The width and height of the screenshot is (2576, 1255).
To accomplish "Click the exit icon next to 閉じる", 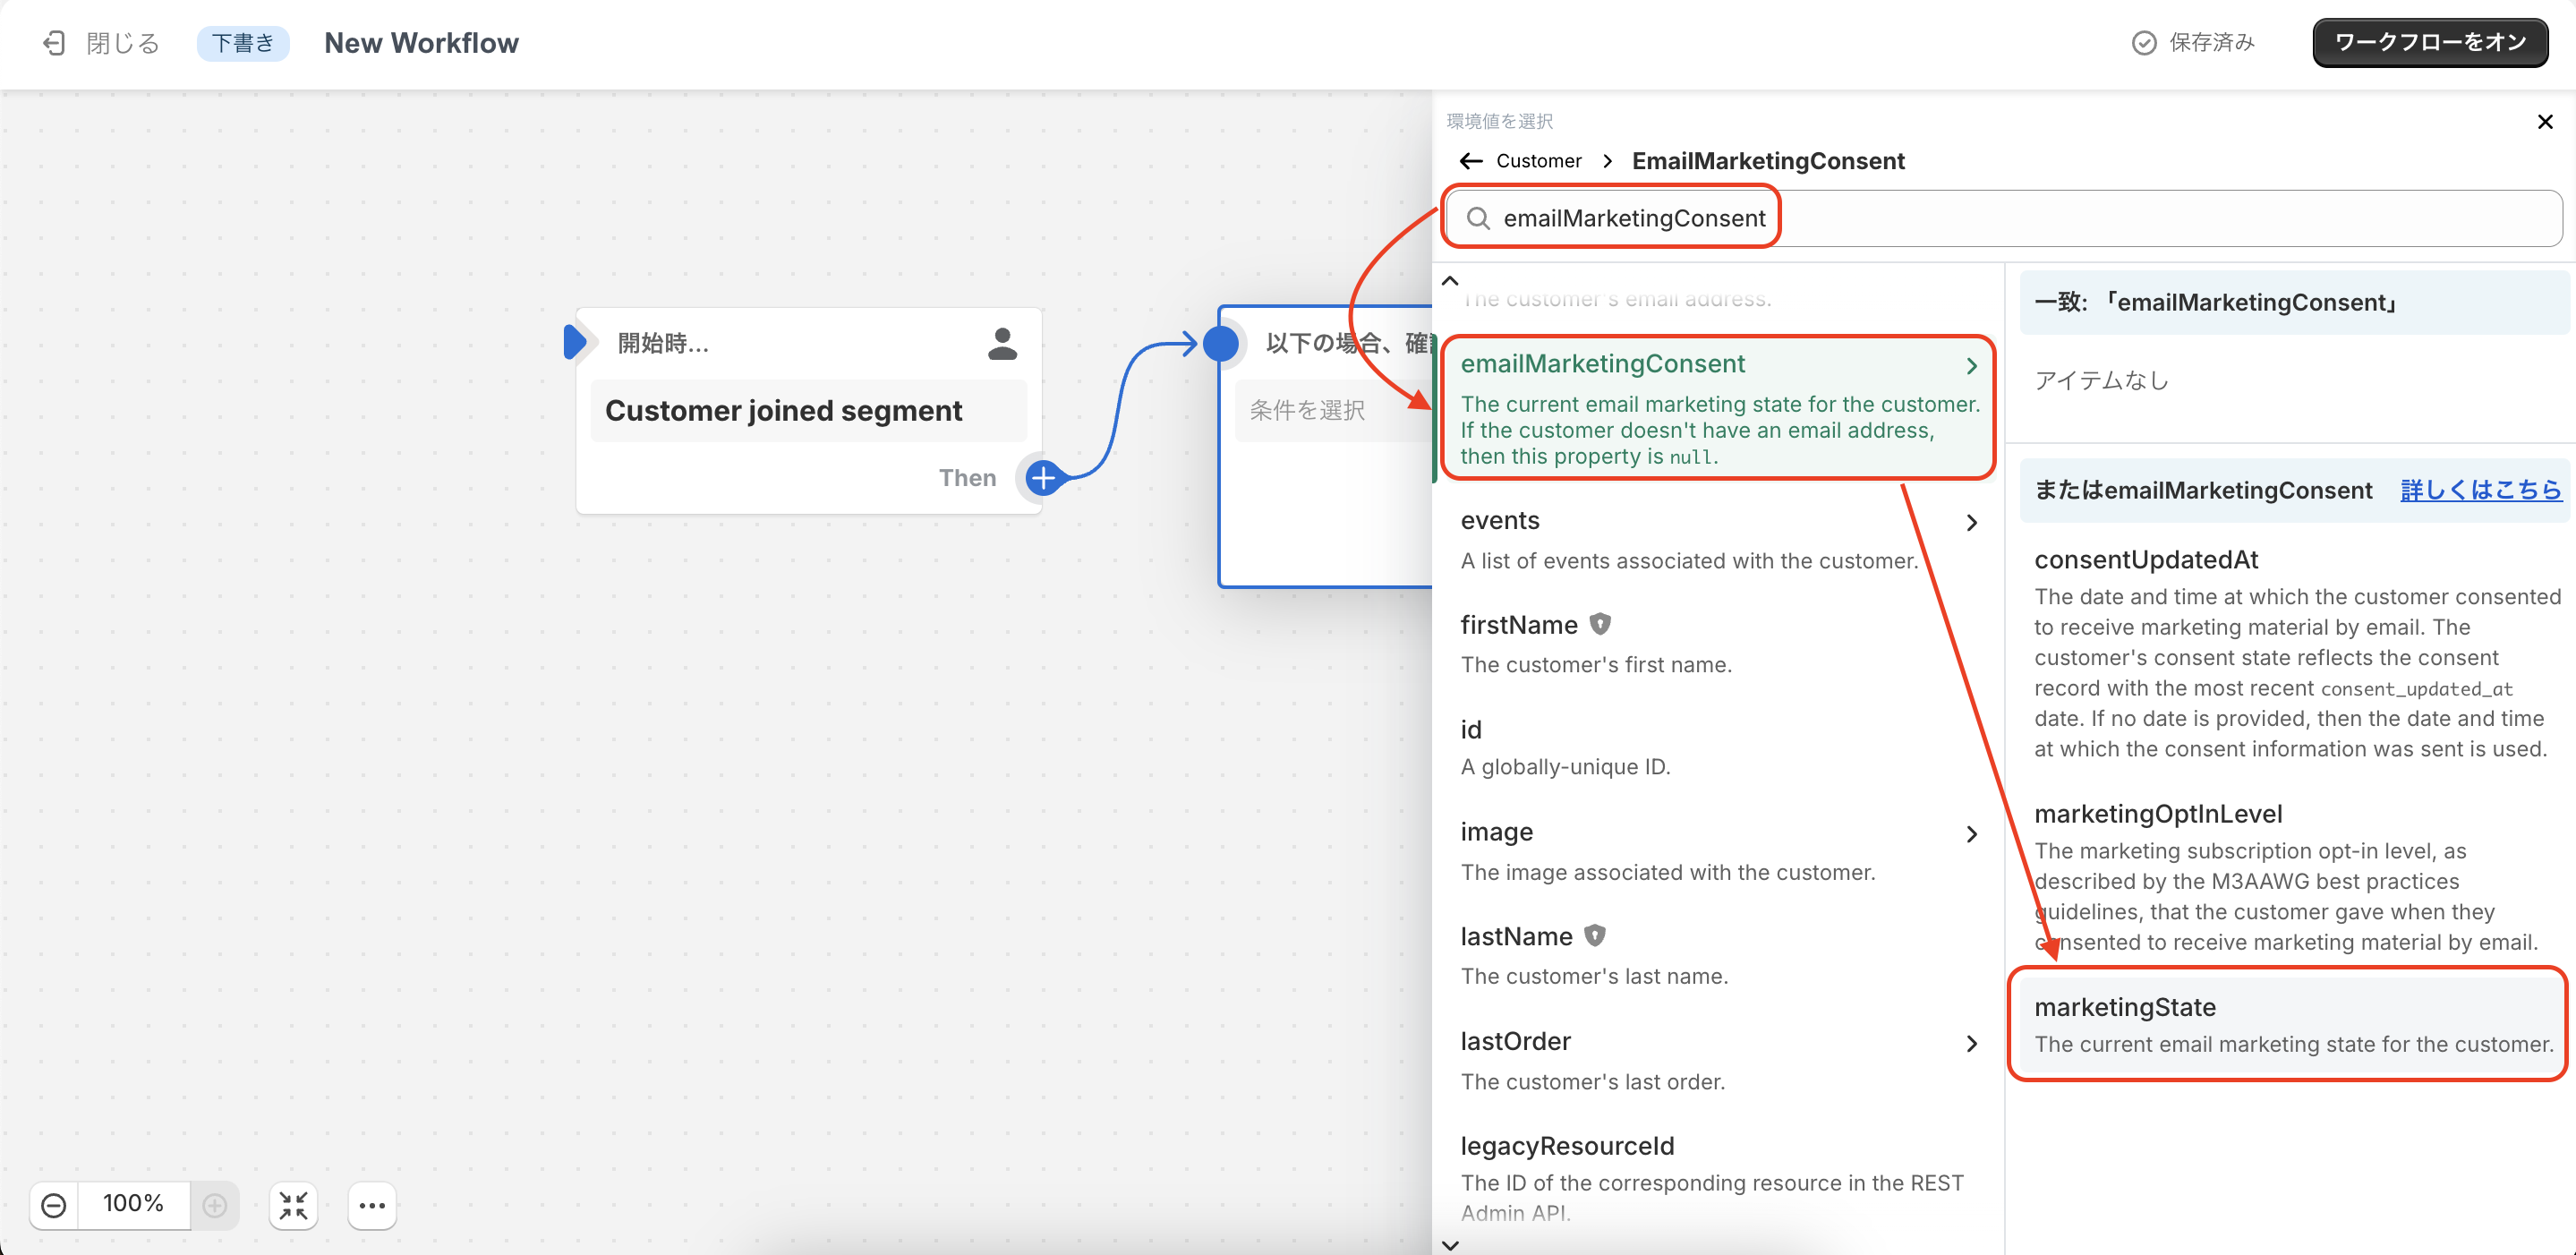I will pos(54,43).
